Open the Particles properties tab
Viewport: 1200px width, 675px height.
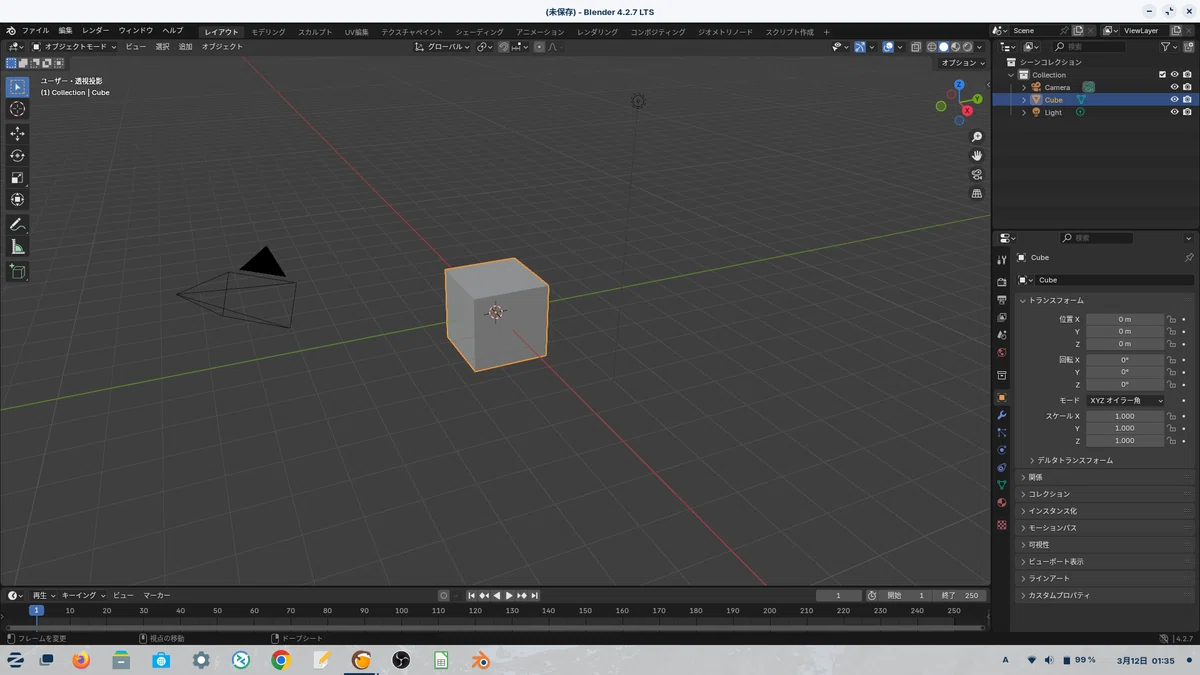[x=1002, y=432]
